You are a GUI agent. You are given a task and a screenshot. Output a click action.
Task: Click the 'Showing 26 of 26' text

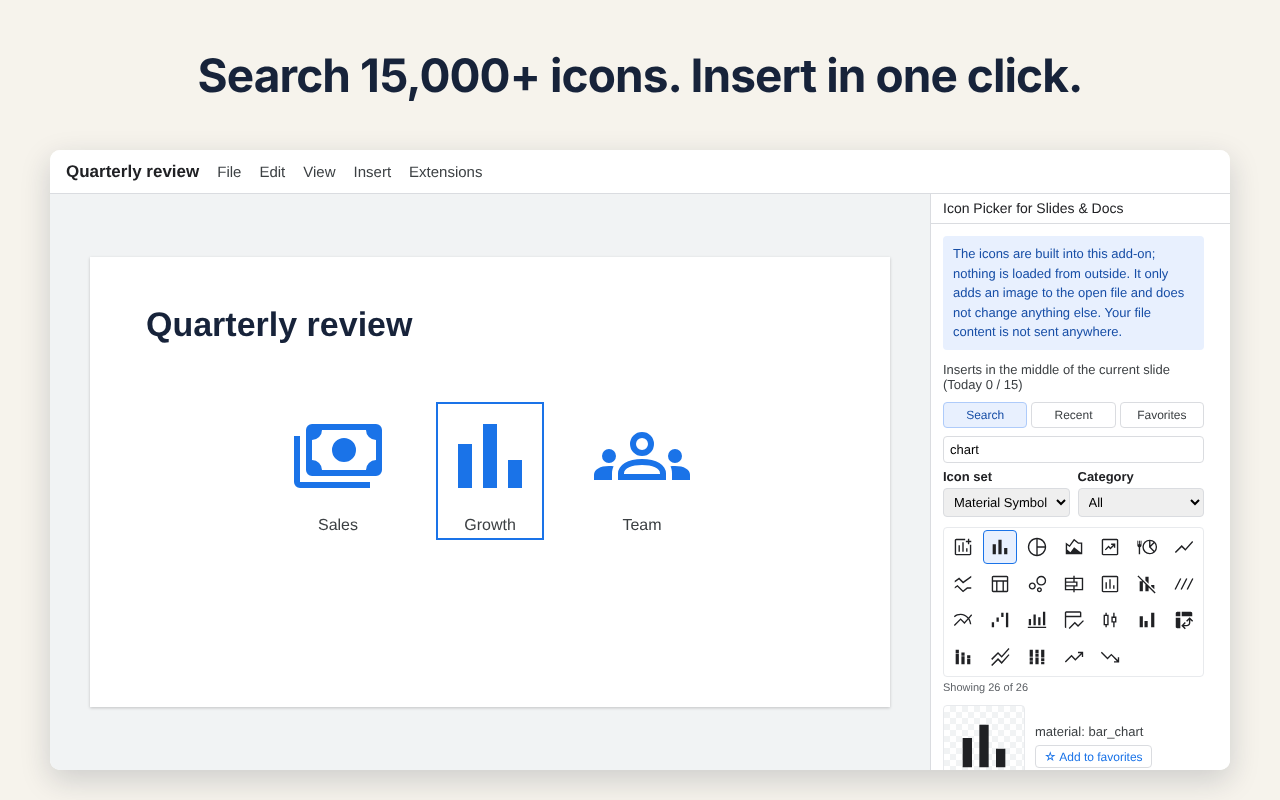click(x=985, y=687)
